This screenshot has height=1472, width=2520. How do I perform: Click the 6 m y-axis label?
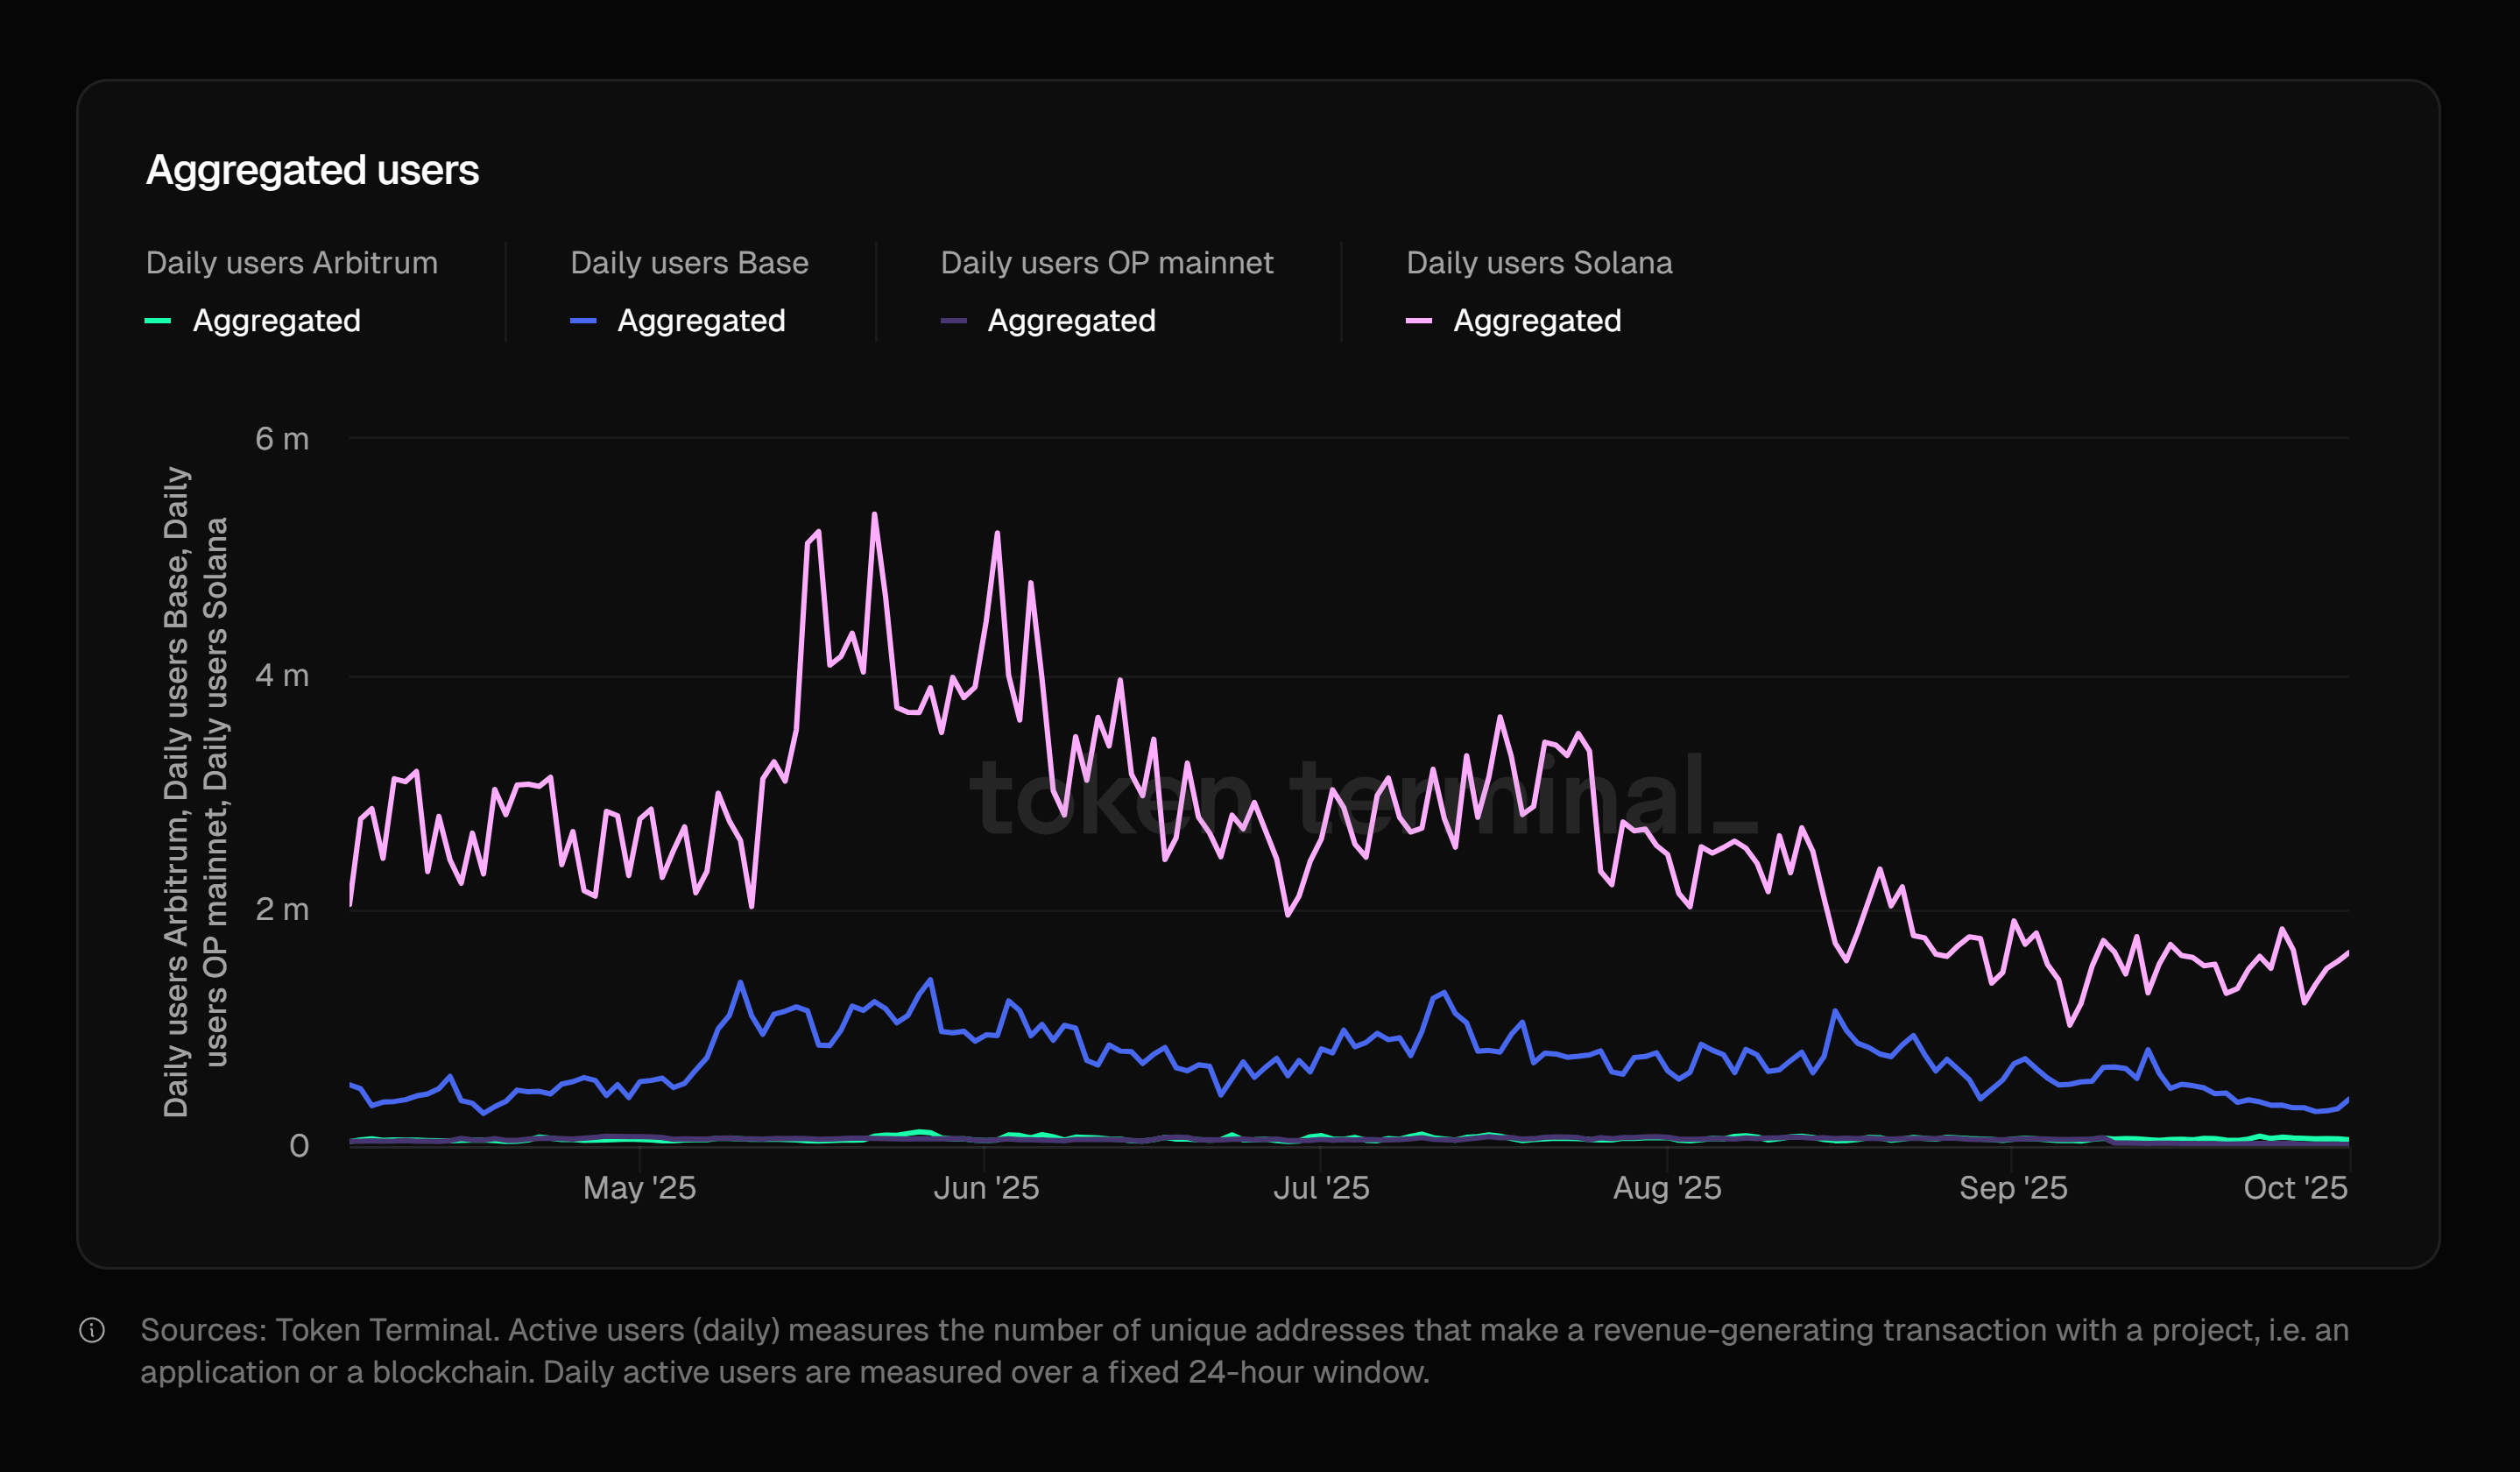282,439
